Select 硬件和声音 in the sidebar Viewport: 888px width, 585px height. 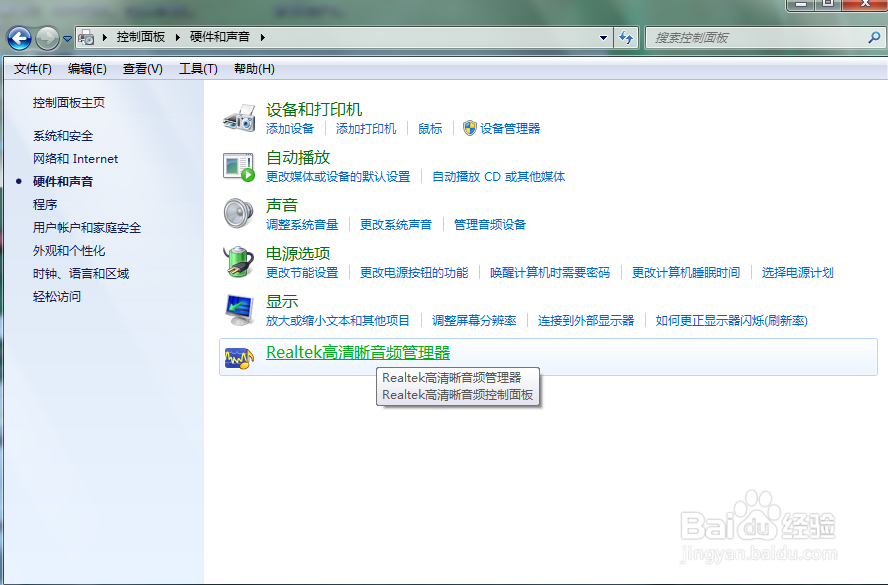click(x=63, y=182)
